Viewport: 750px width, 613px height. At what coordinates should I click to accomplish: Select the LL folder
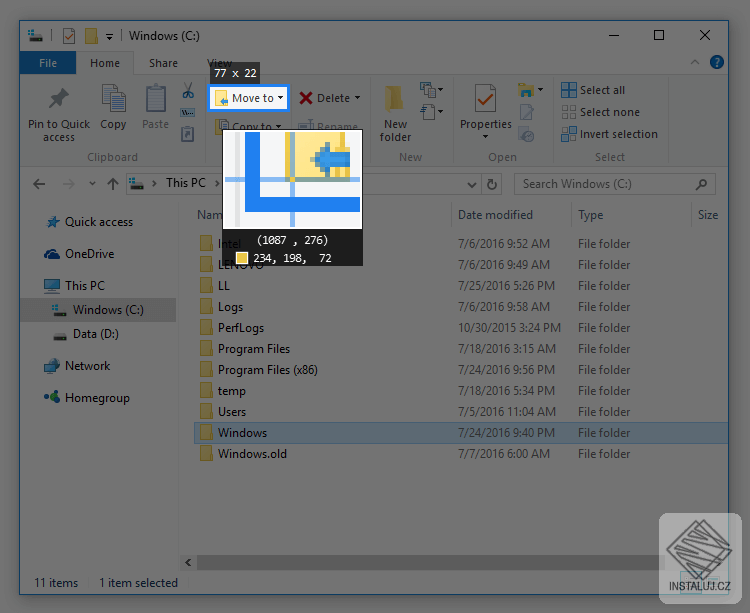(x=224, y=286)
